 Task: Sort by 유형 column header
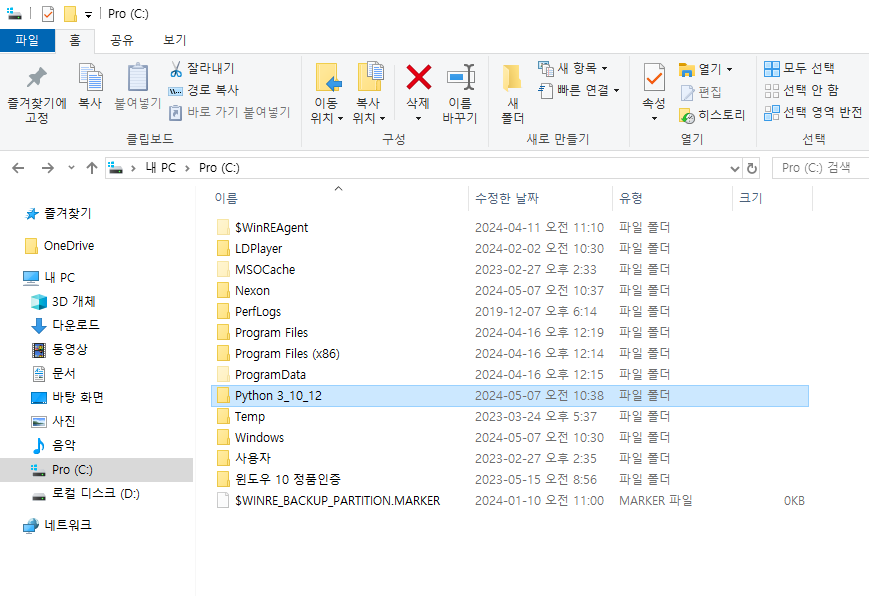coord(631,198)
